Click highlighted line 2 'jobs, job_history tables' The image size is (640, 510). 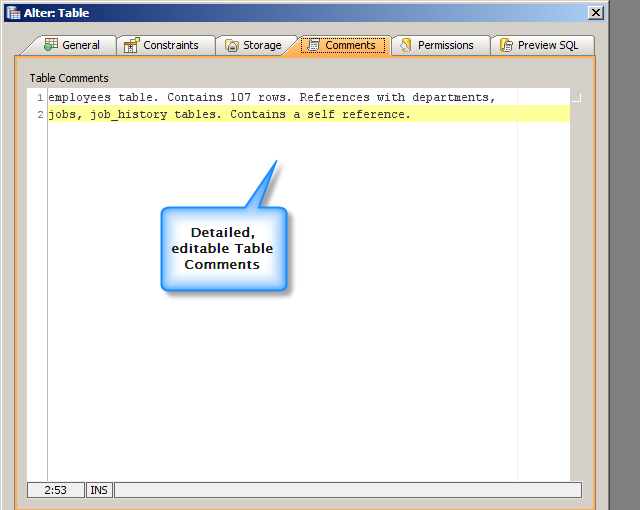coord(135,114)
